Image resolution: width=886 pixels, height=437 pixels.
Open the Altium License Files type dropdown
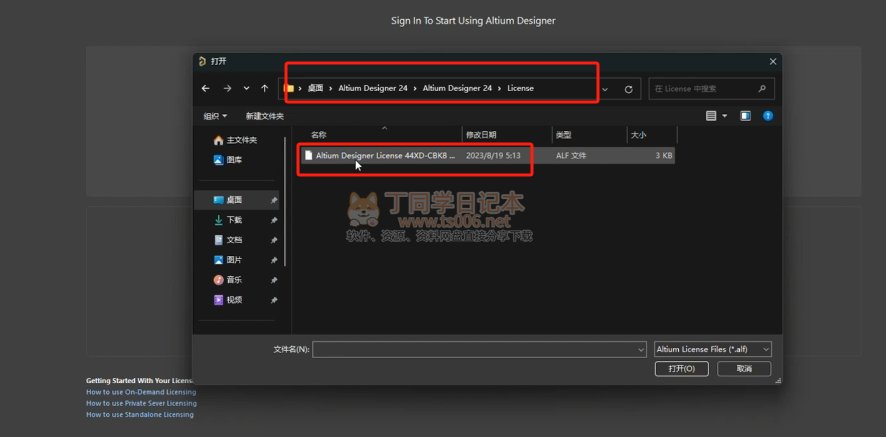coord(712,349)
